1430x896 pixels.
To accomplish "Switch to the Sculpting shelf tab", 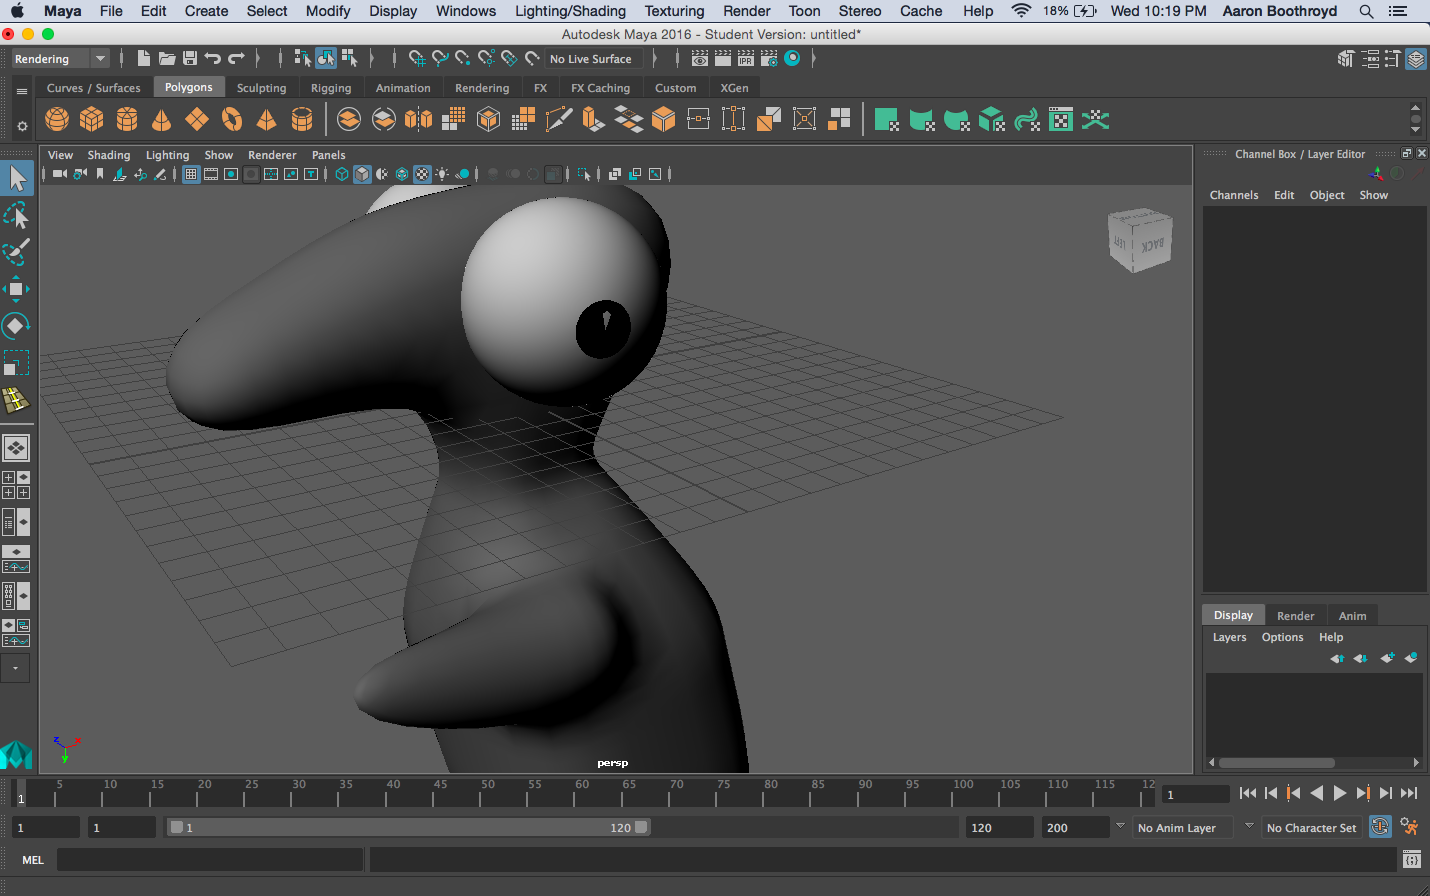I will click(x=261, y=88).
